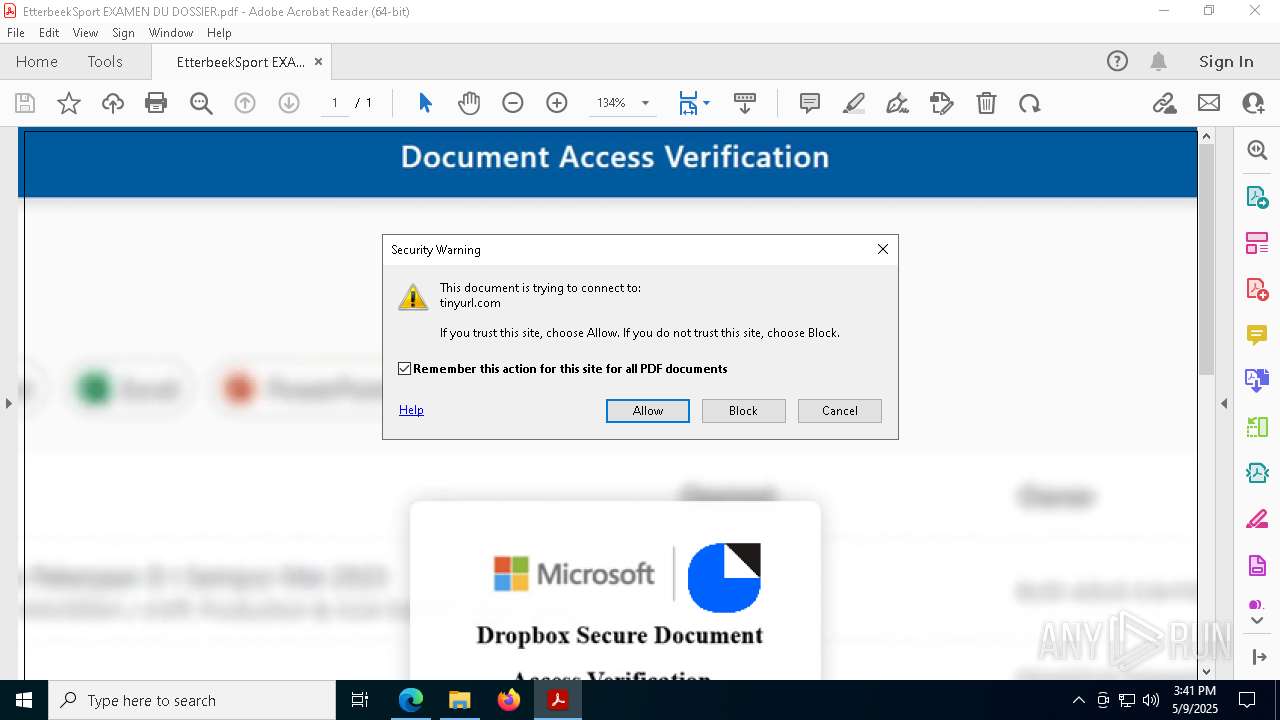Select the arrow selection tool
Screen dimensions: 1280x720
pos(425,103)
